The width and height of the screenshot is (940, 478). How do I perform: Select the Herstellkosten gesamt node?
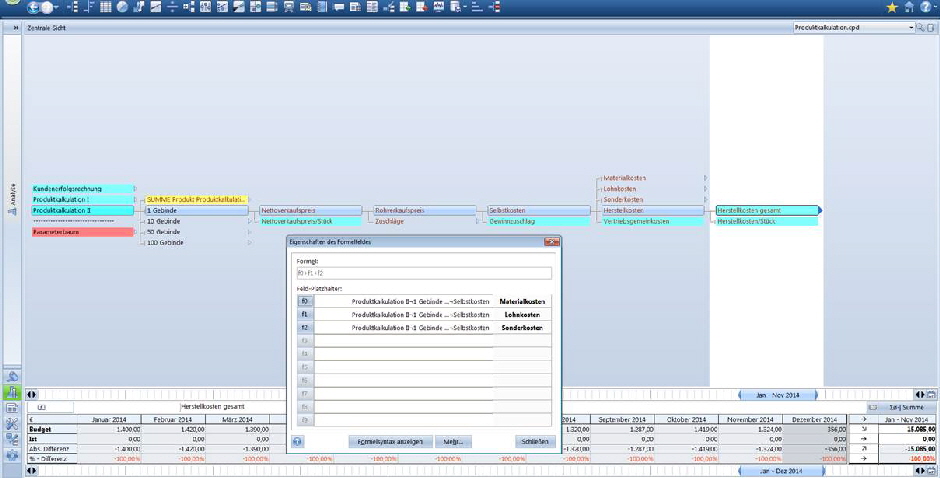pyautogui.click(x=767, y=211)
